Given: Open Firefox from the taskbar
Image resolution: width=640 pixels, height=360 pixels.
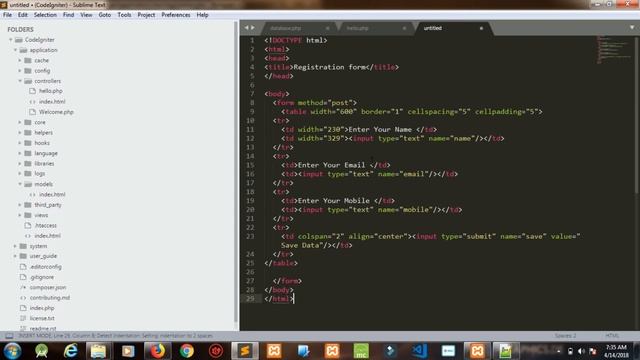Looking at the screenshot, I should (157, 351).
